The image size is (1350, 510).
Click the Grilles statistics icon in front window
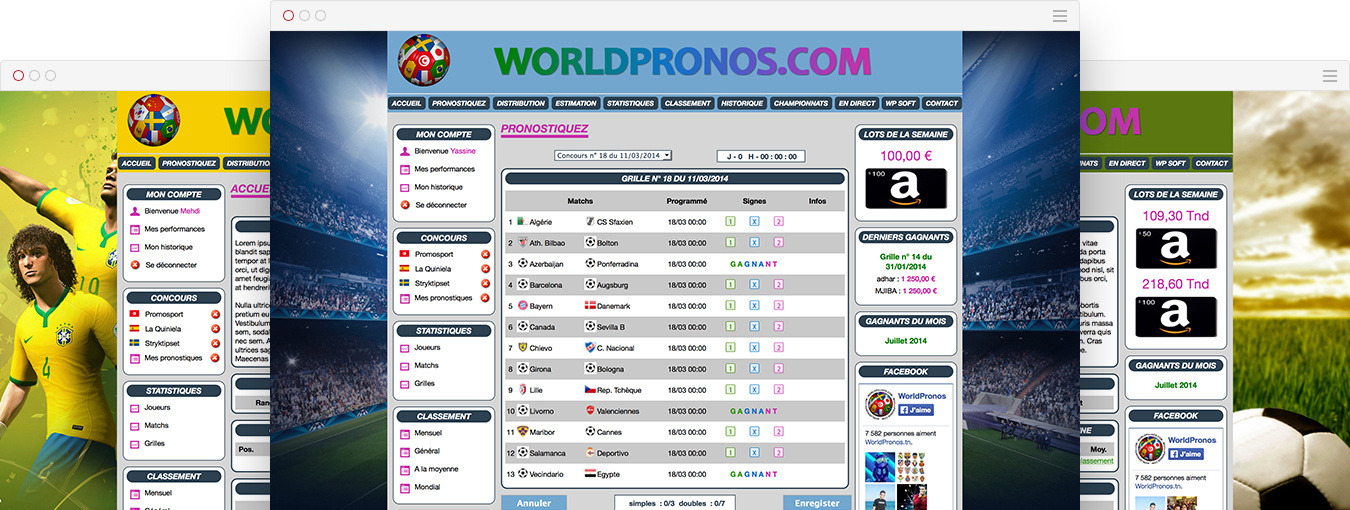click(x=405, y=384)
